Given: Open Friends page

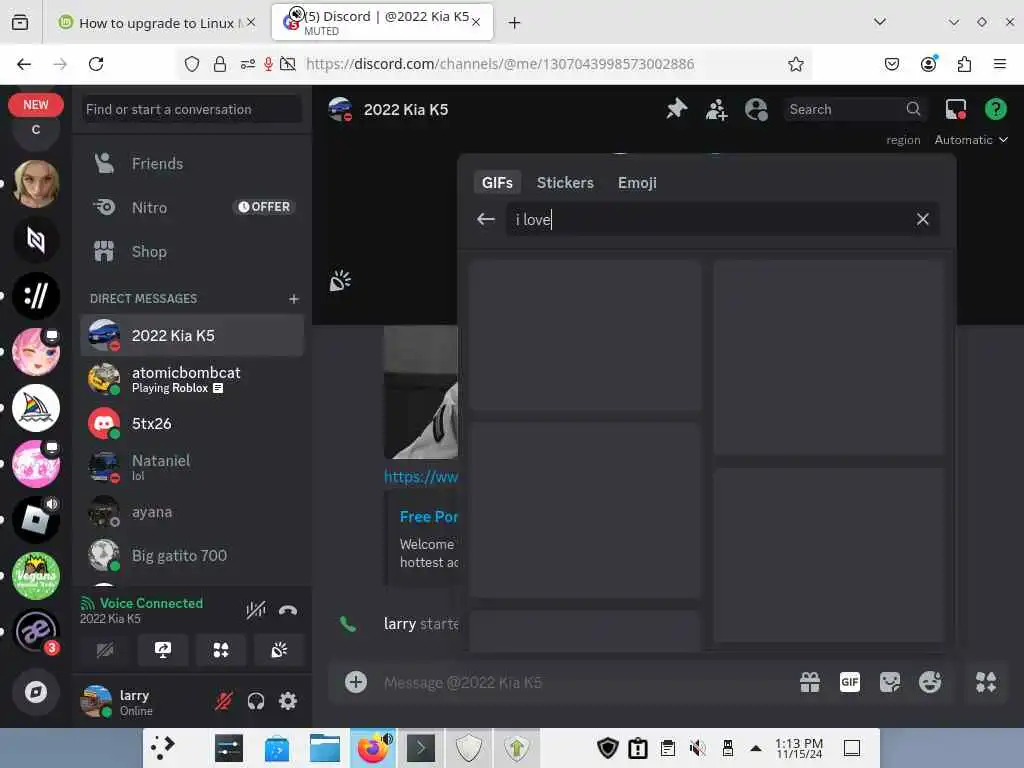Looking at the screenshot, I should (191, 163).
